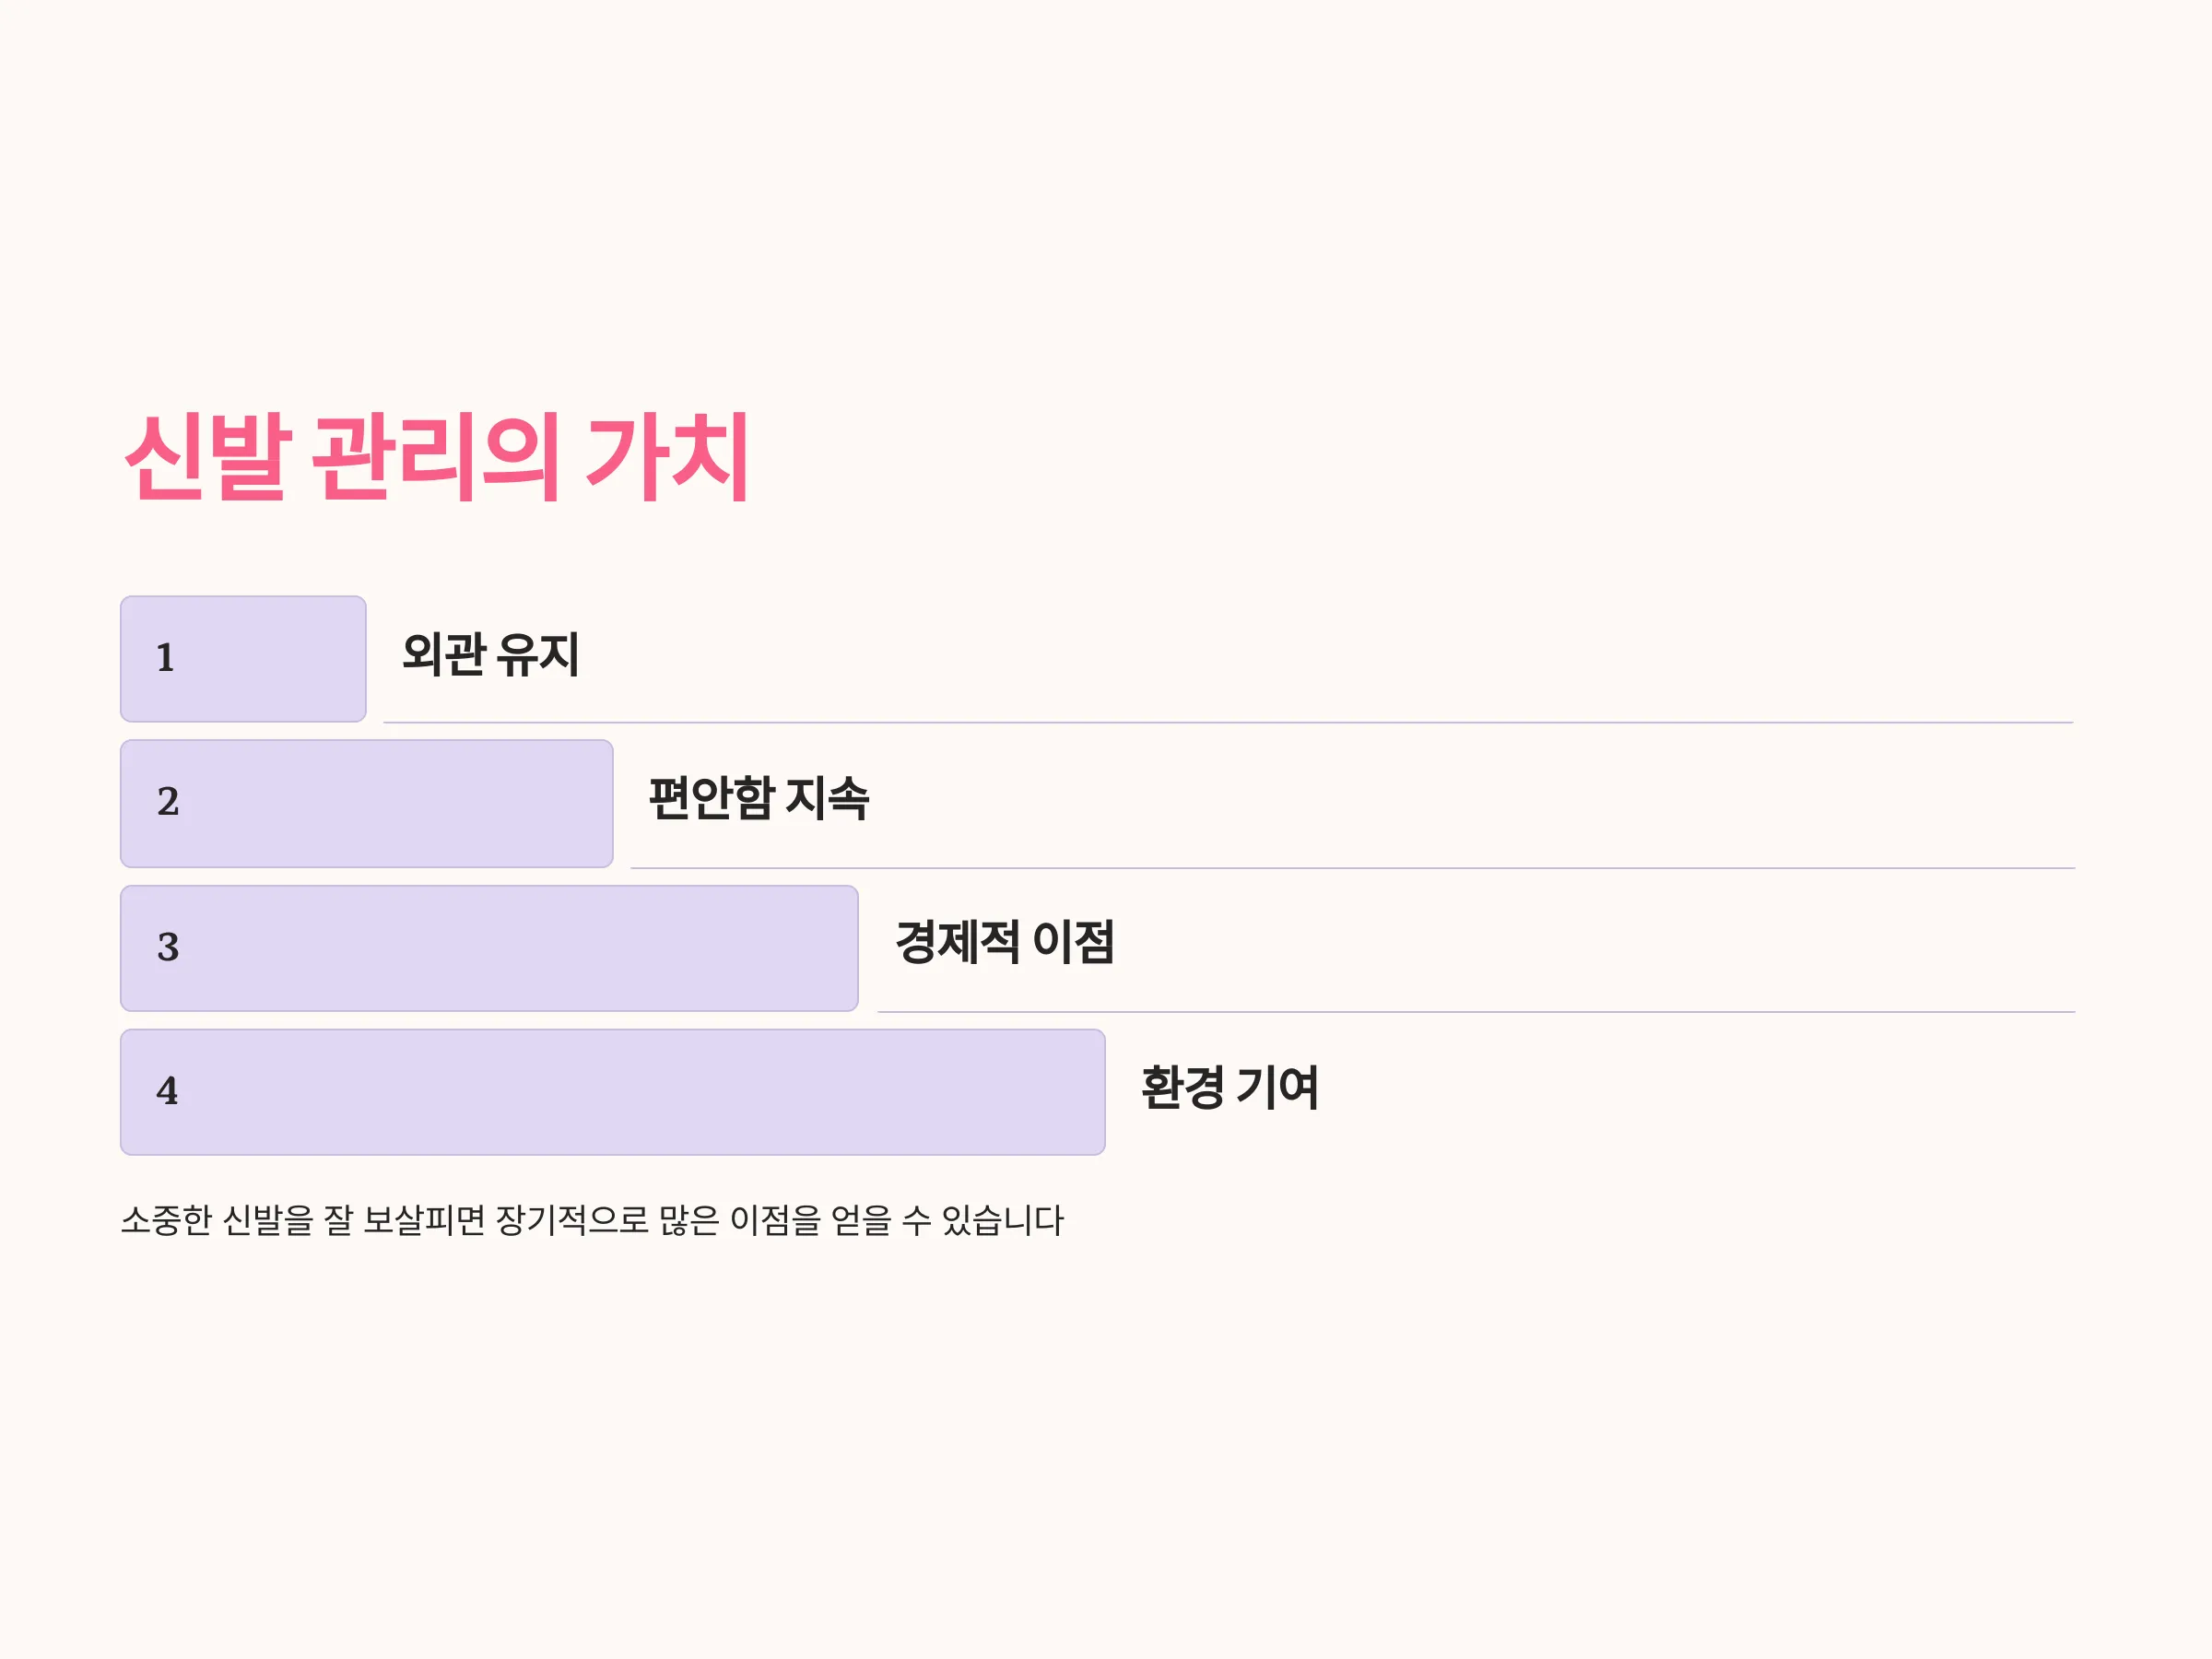
Task: Click the 환경 기여 heading
Action: coord(1230,1087)
